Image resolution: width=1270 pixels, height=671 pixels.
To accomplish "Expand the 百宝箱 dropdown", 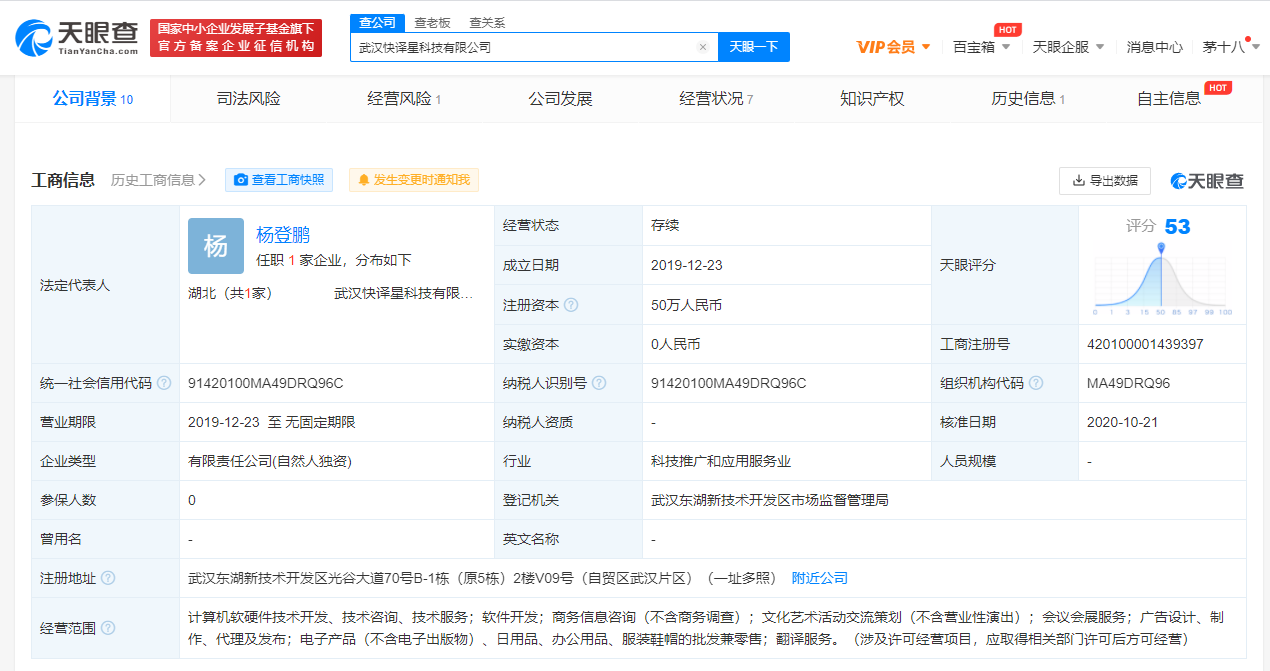I will (1006, 46).
